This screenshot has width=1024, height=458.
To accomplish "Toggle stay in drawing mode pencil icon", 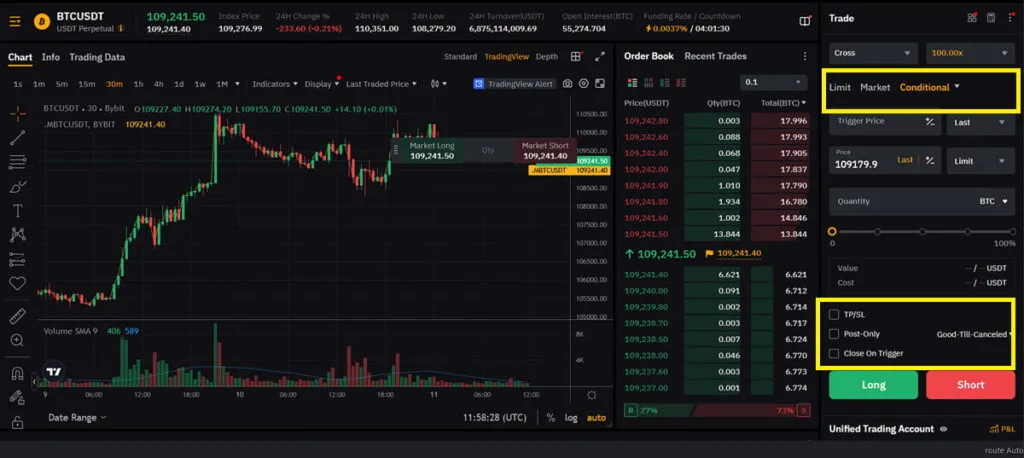I will [x=18, y=397].
